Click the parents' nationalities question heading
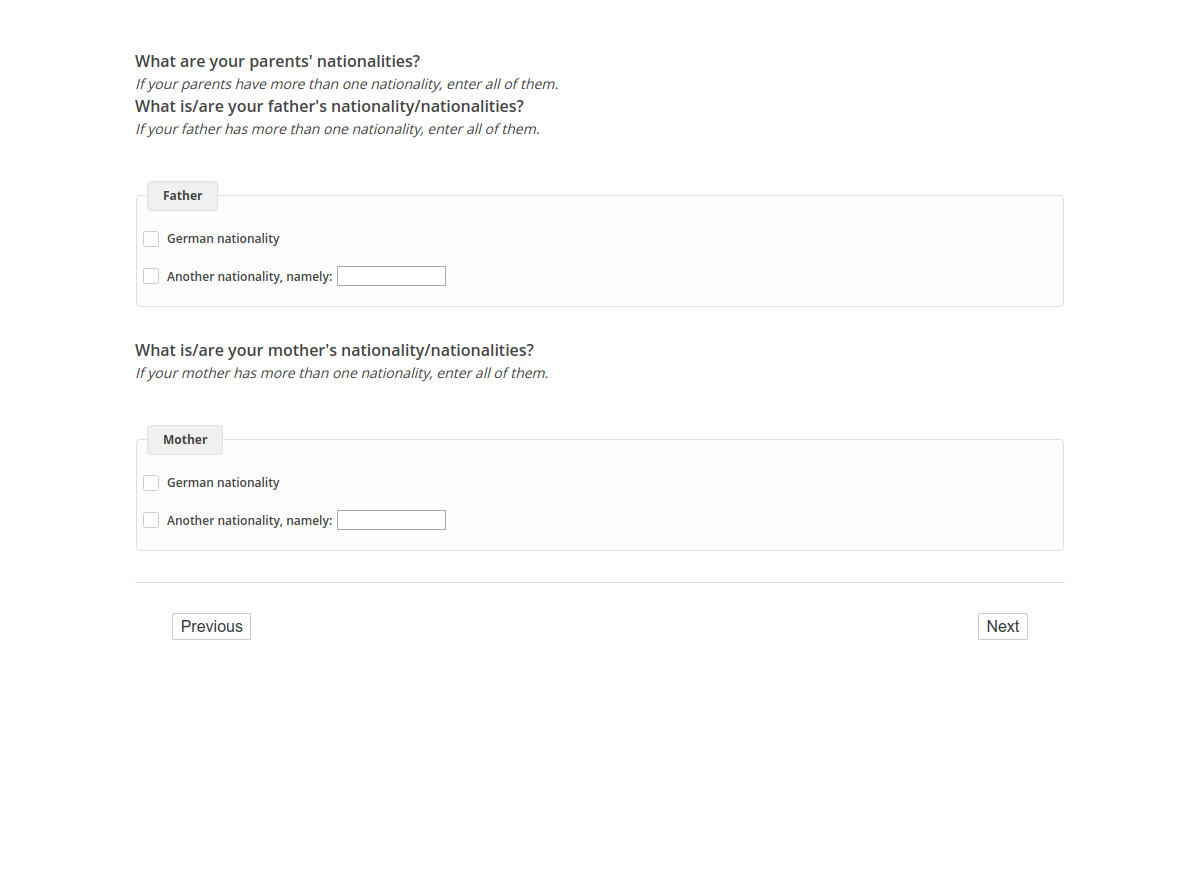Image resolution: width=1200 pixels, height=882 pixels. click(277, 61)
